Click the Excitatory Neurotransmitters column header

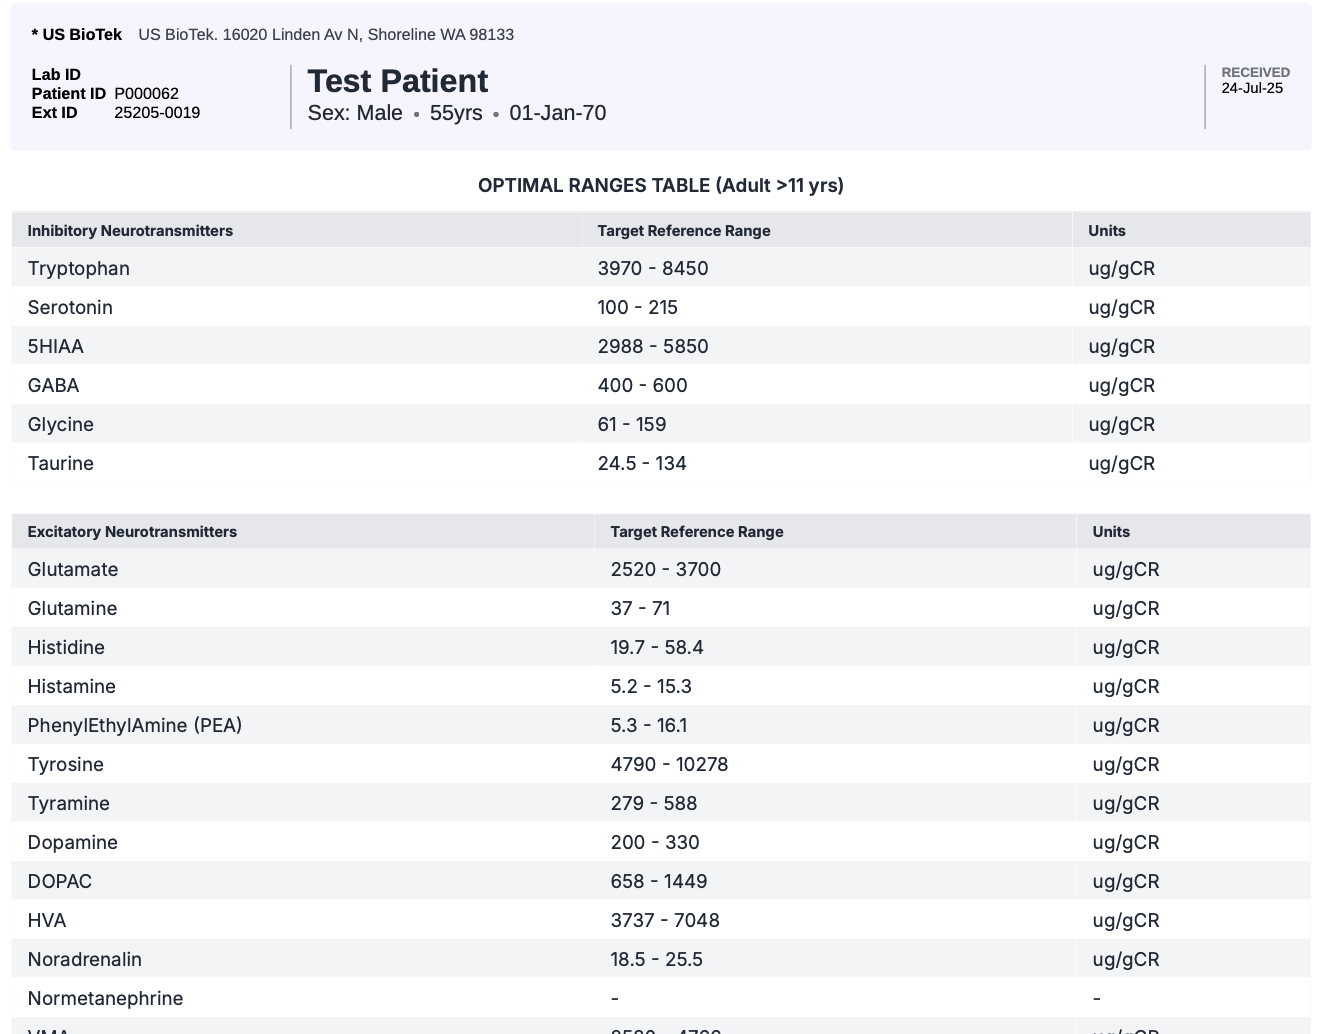tap(132, 532)
